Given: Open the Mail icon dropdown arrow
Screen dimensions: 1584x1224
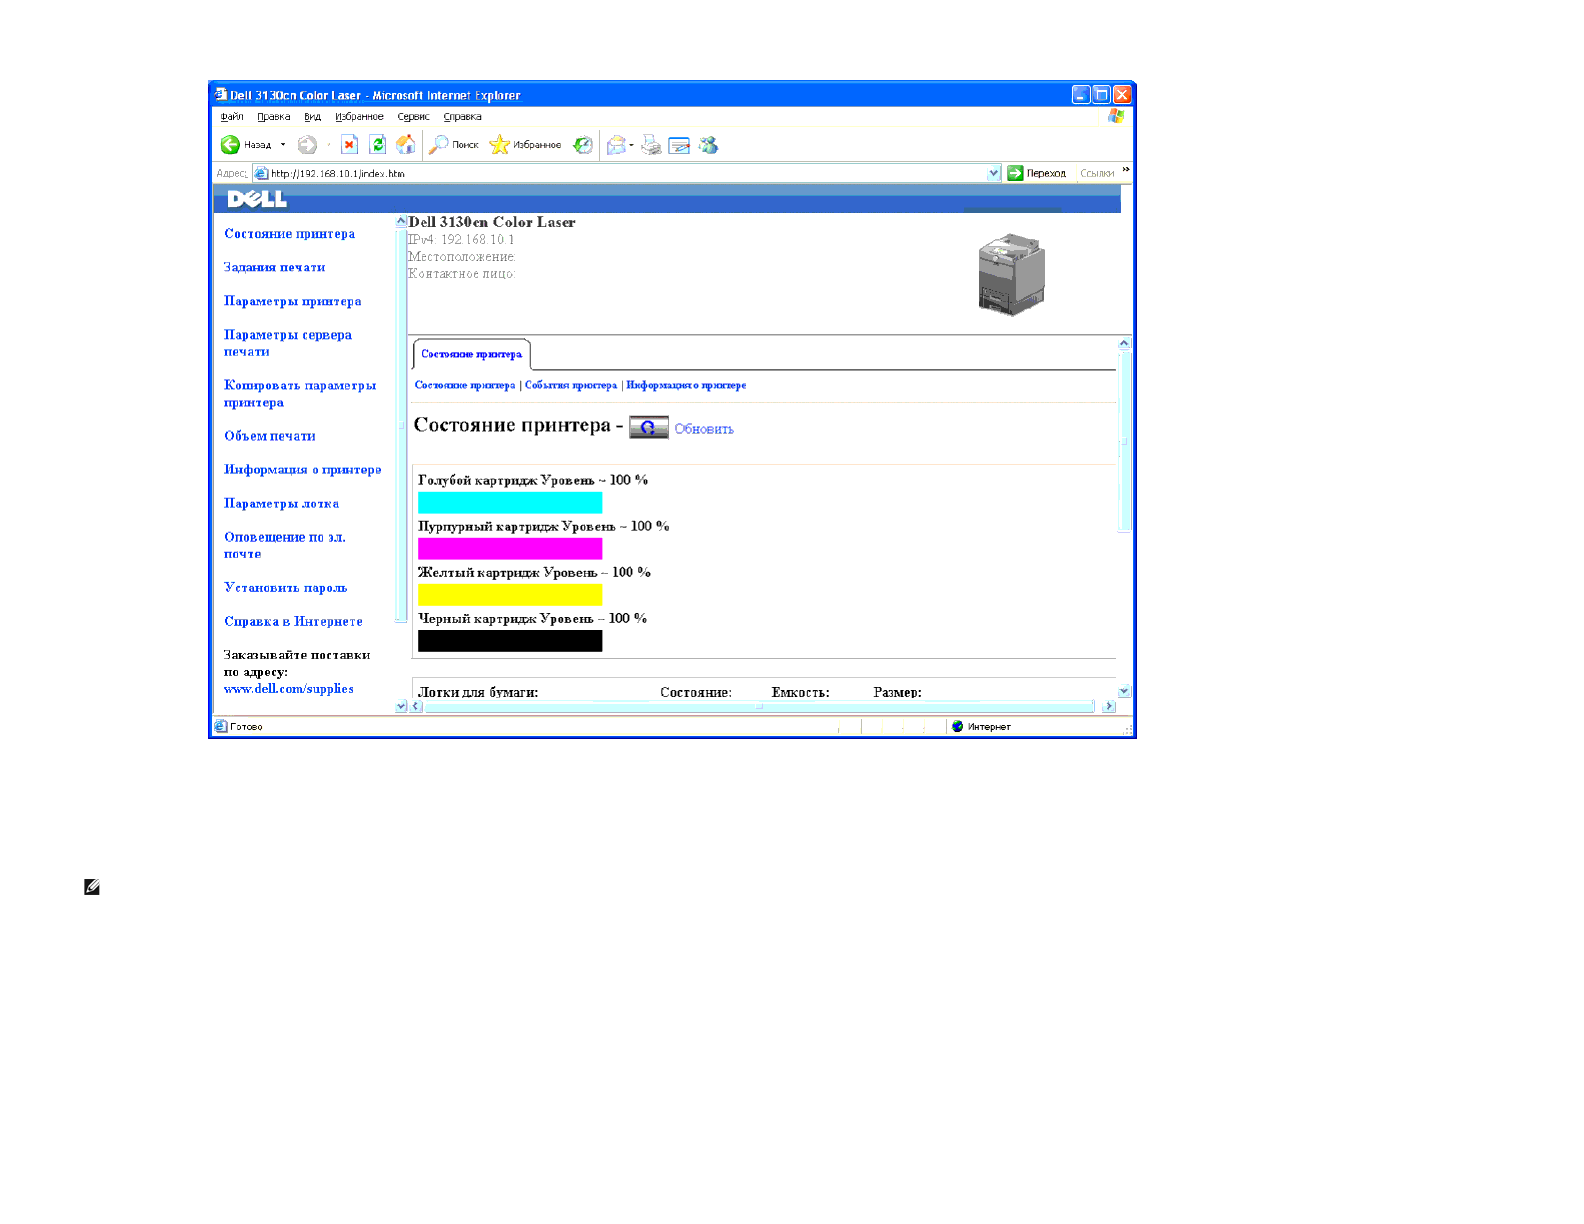Looking at the screenshot, I should click(x=632, y=145).
